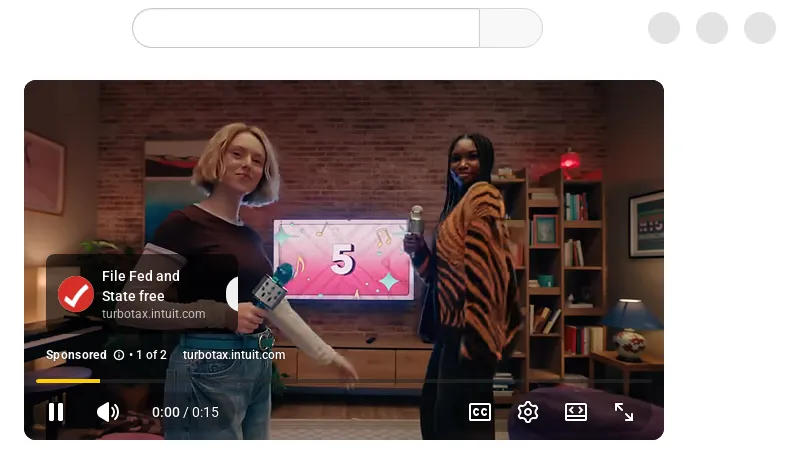Click the leftmost circular icon at top right
The image size is (800, 450).
click(664, 28)
